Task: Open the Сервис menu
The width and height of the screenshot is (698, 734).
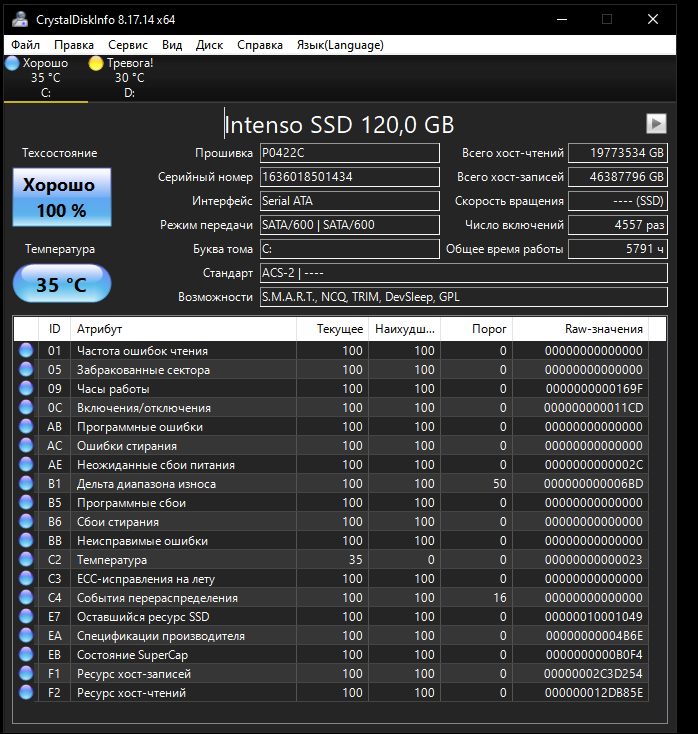Action: (128, 45)
